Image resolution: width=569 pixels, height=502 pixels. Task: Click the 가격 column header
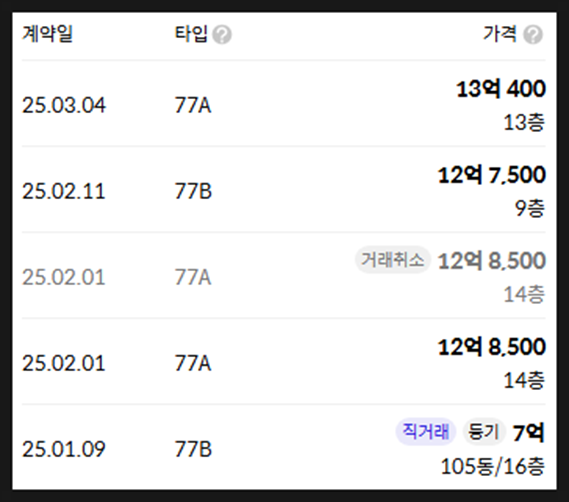click(500, 34)
